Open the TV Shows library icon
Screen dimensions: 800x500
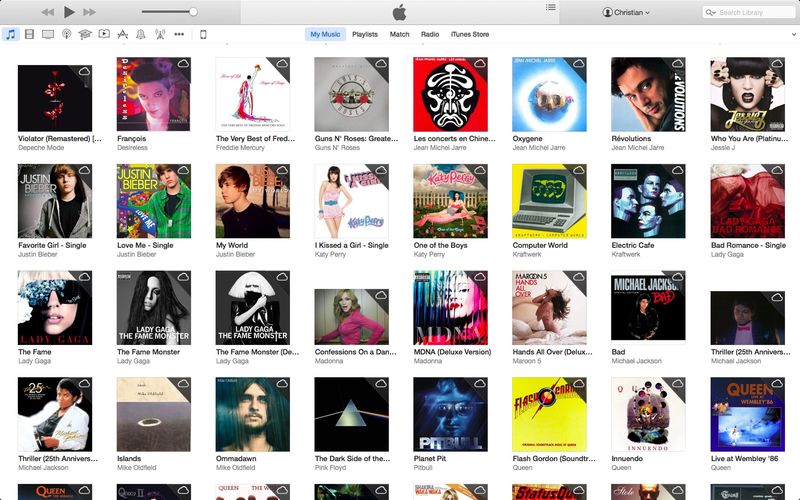click(48, 34)
